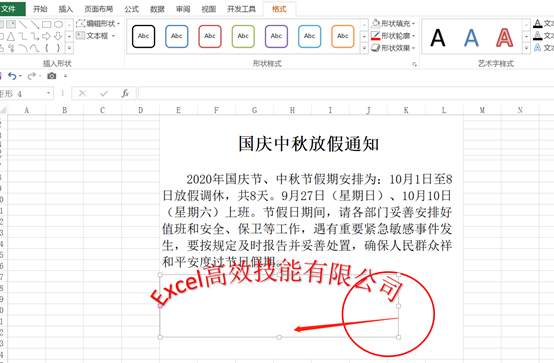554x363 pixels.
Task: Switch to the 视图 View tab
Action: 208,9
